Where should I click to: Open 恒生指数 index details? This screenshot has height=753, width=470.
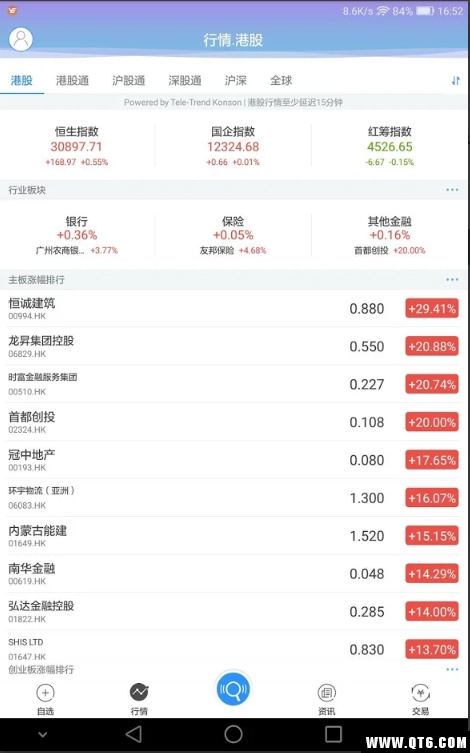(x=77, y=146)
